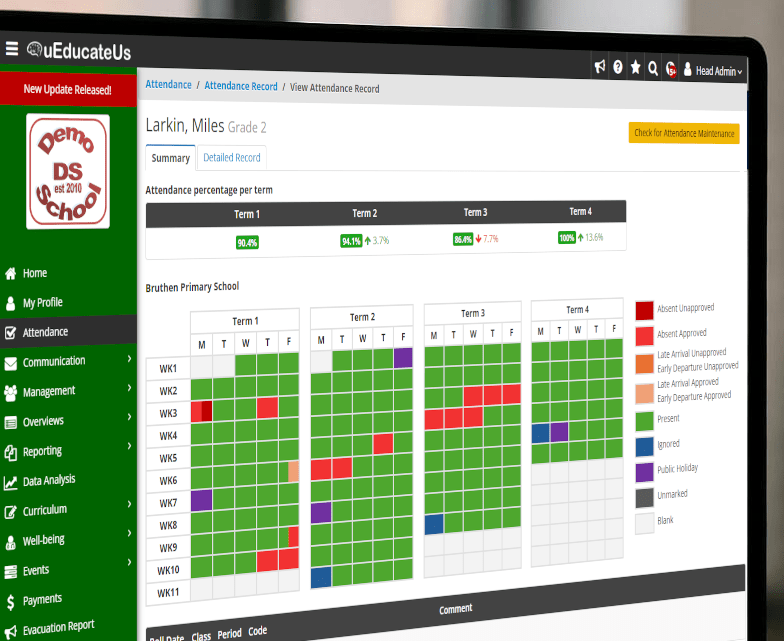This screenshot has width=784, height=641.
Task: Open the notifications icon with 5+ badge
Action: [671, 70]
